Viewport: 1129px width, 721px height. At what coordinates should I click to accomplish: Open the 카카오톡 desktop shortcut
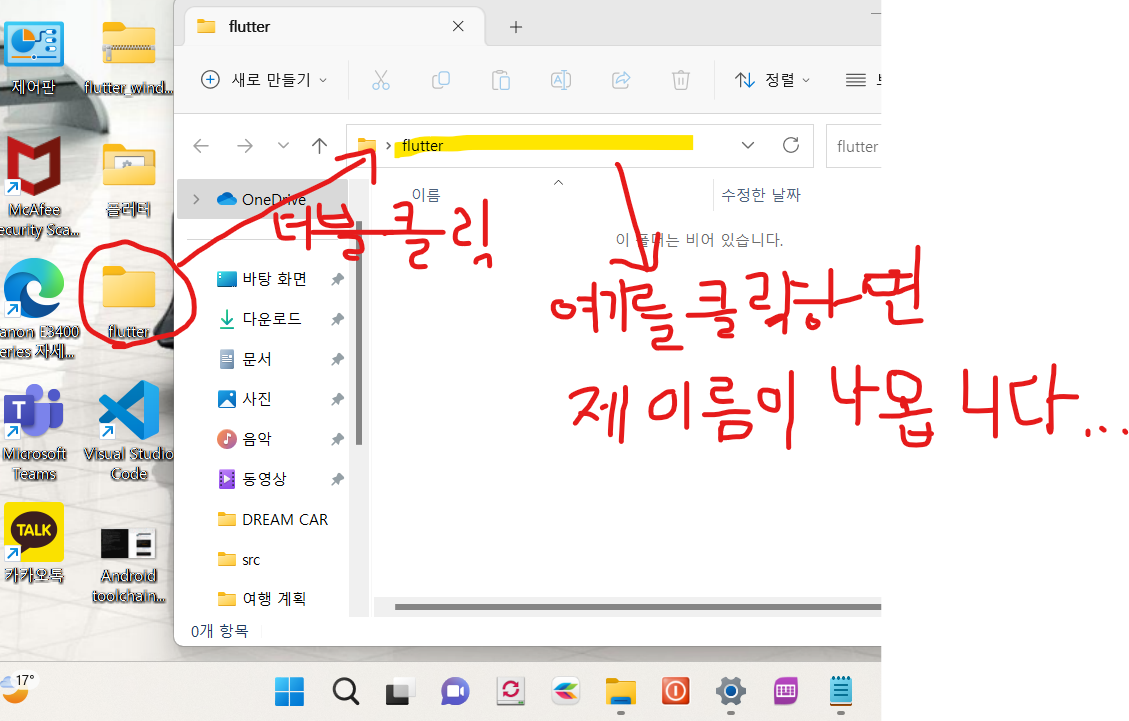34,543
